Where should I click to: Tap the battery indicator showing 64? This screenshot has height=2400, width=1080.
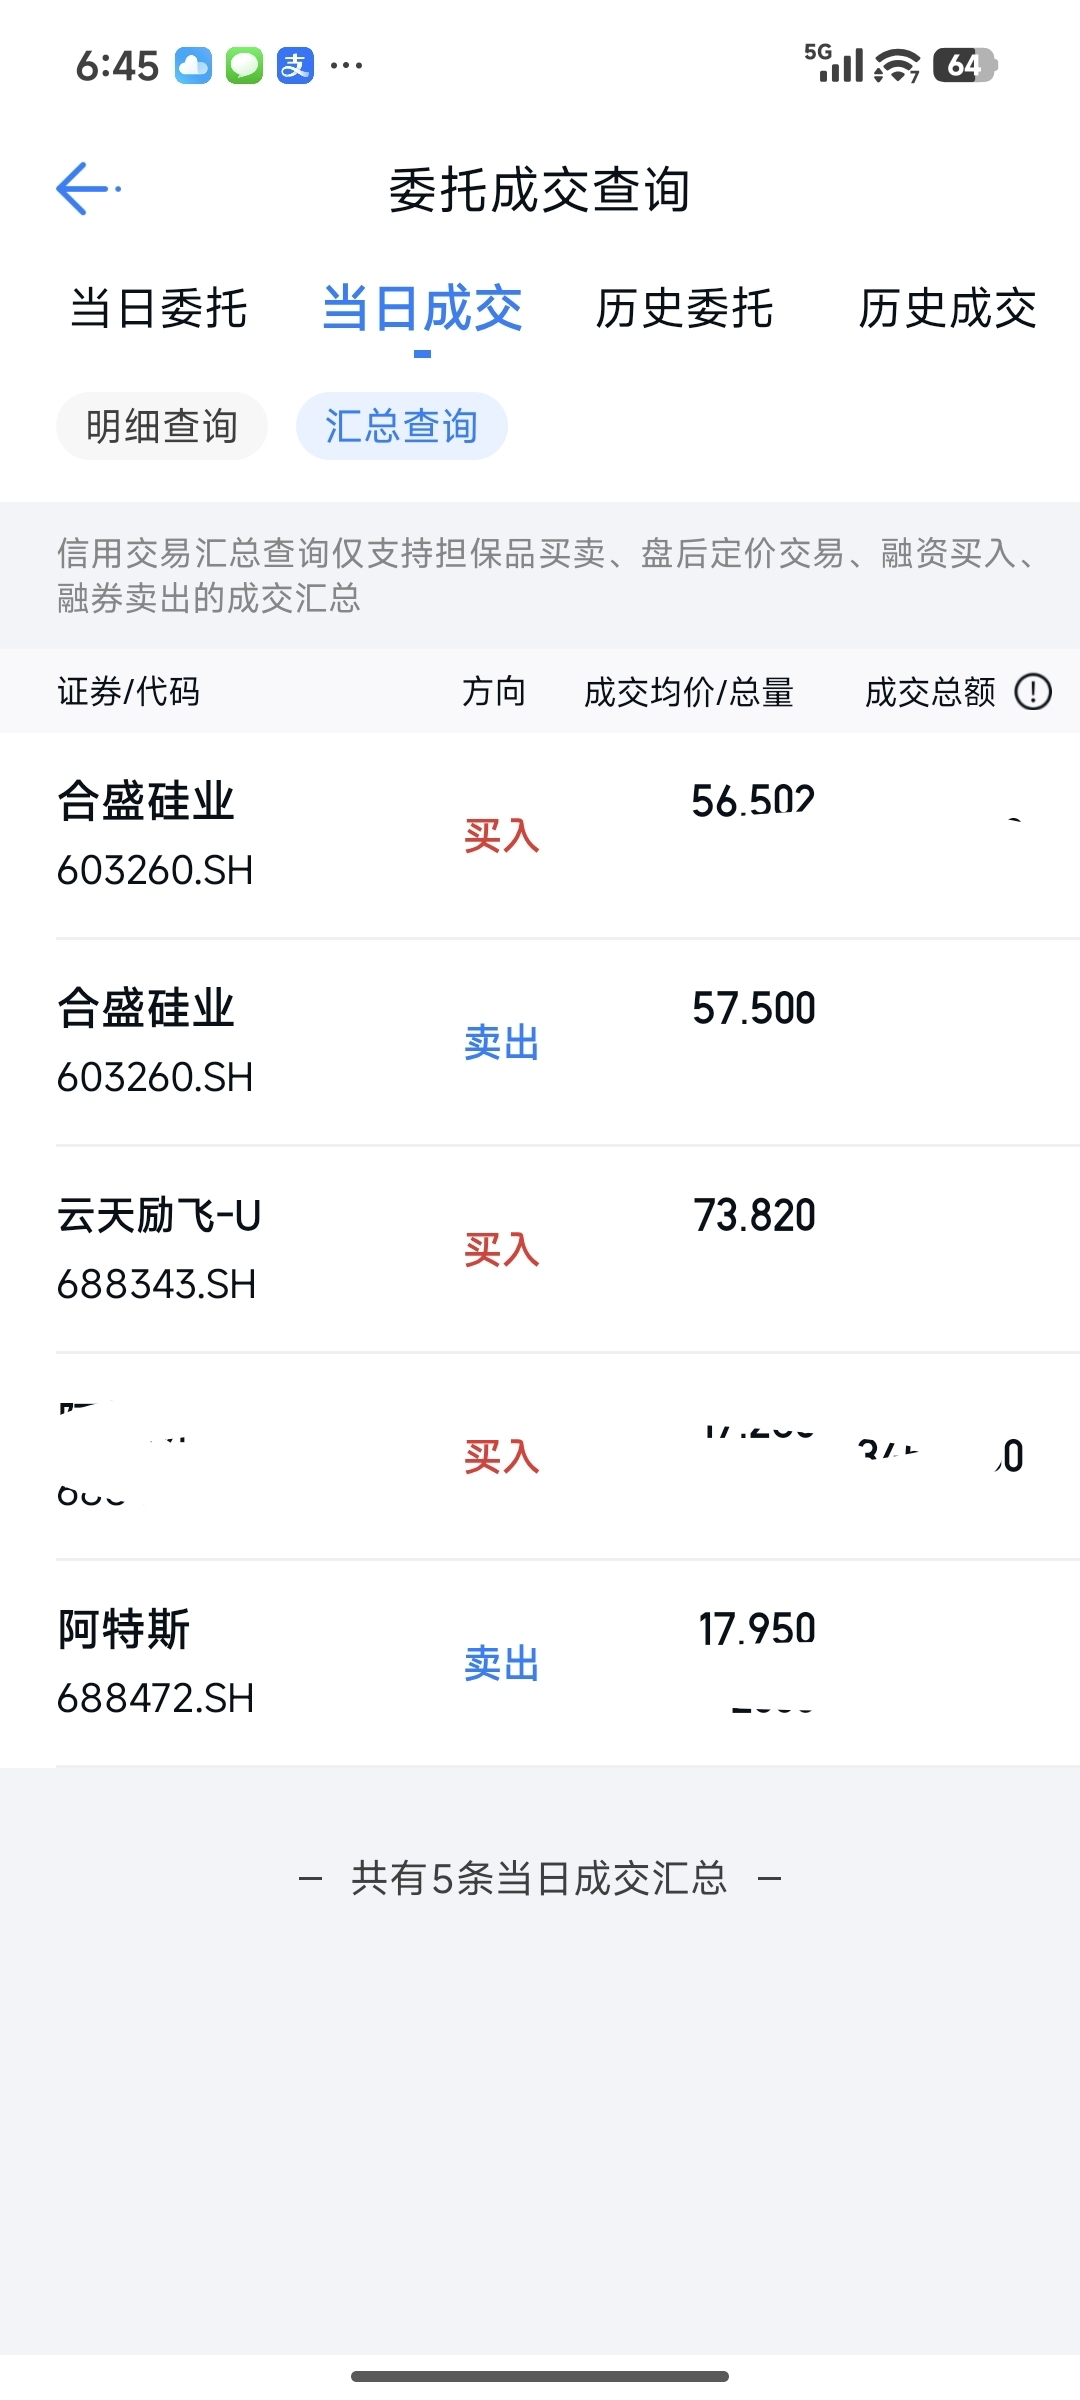pos(964,66)
